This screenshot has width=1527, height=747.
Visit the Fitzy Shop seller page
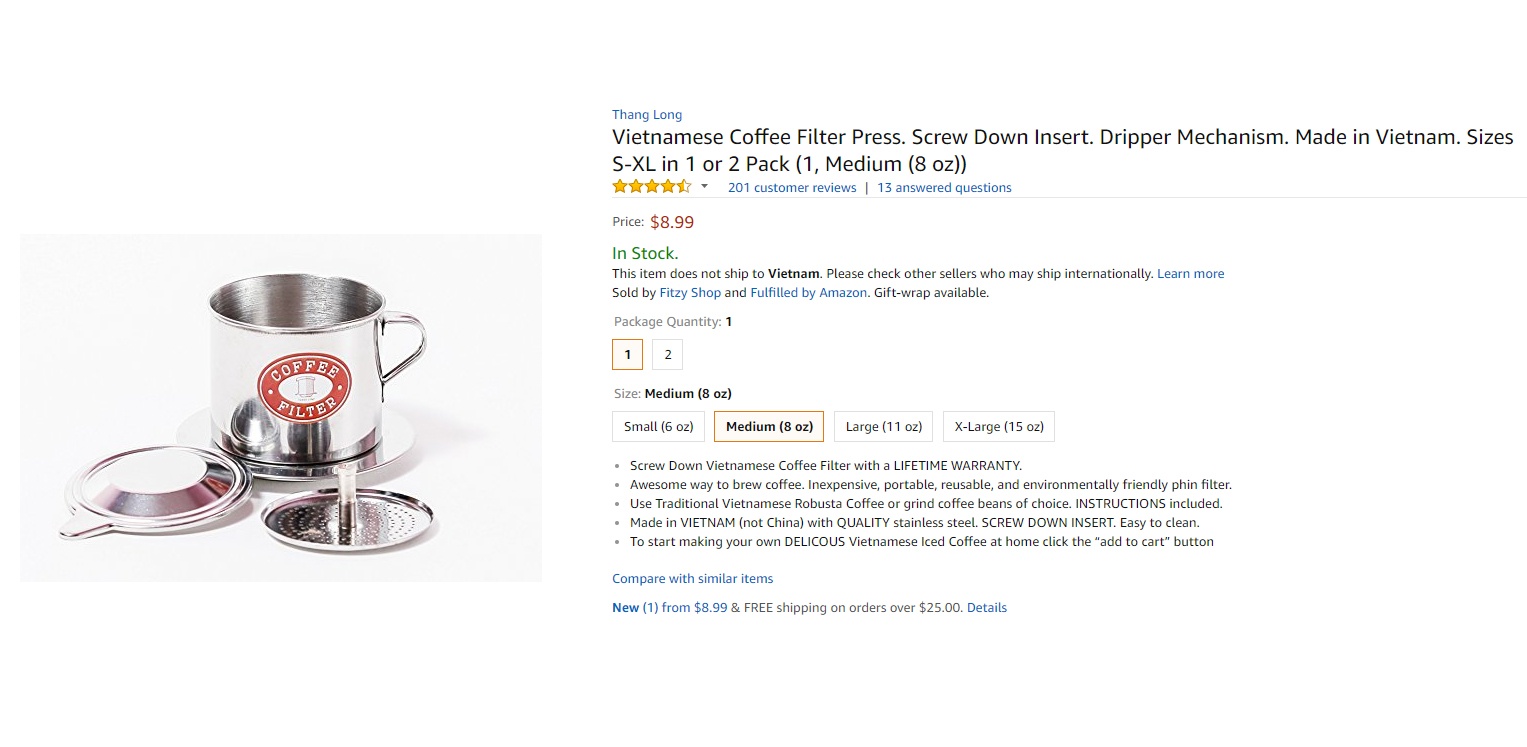click(689, 292)
